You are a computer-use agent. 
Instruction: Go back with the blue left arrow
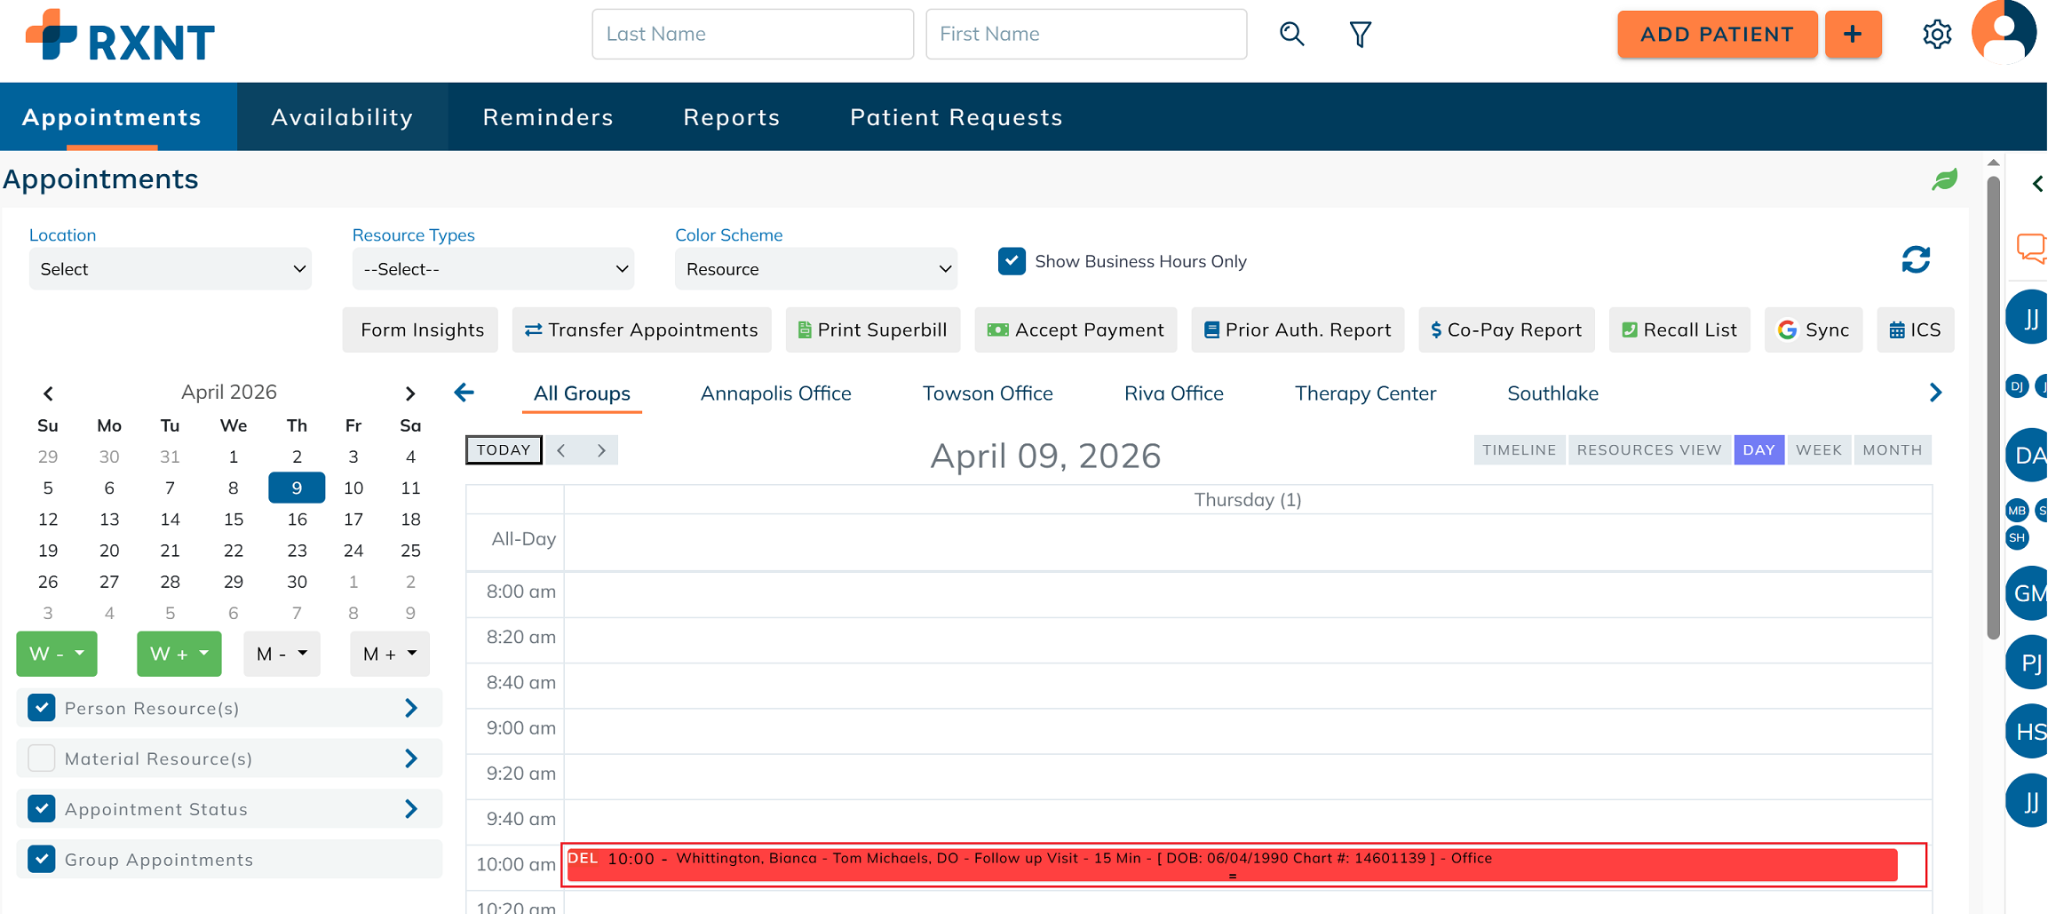point(464,393)
